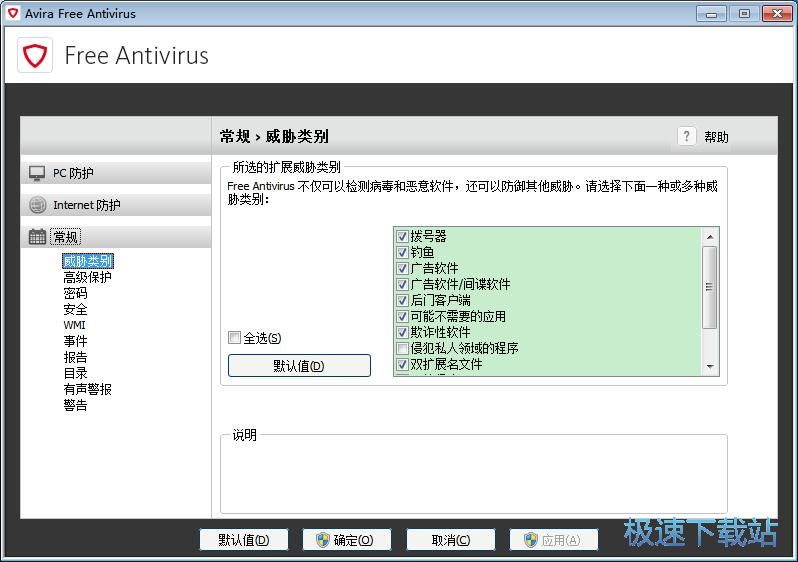Close the Avira window
This screenshot has width=798, height=562.
[777, 14]
